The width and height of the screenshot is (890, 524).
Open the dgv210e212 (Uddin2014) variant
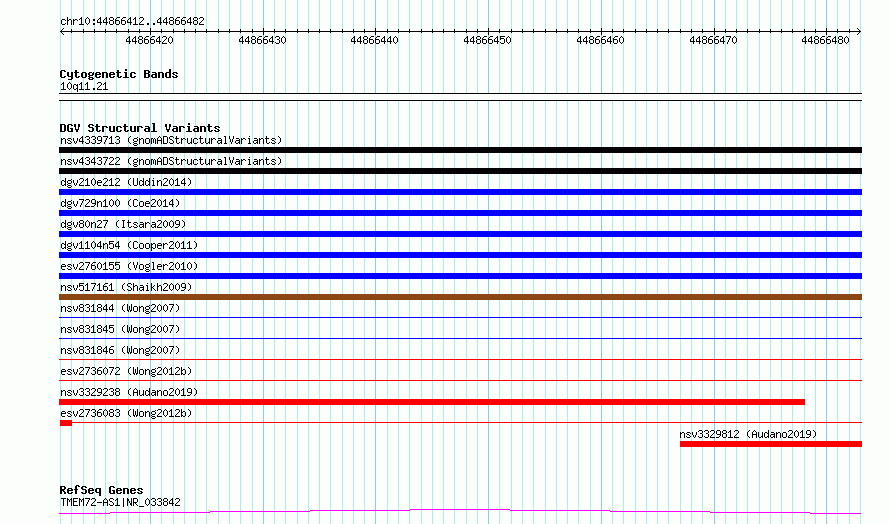(x=126, y=182)
